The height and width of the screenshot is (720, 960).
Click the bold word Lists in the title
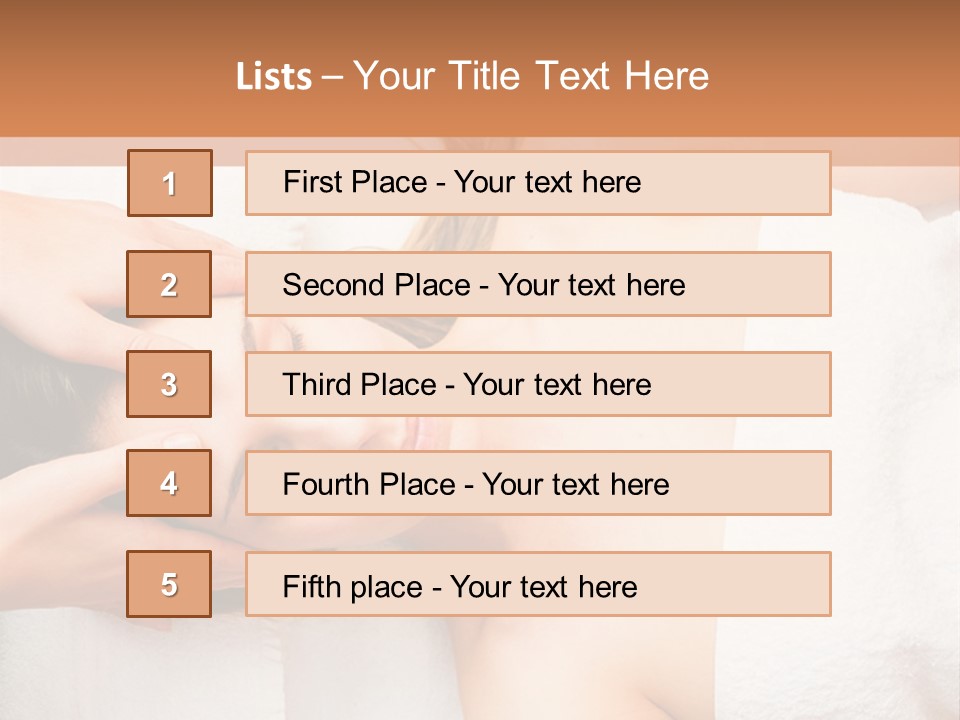[x=274, y=77]
